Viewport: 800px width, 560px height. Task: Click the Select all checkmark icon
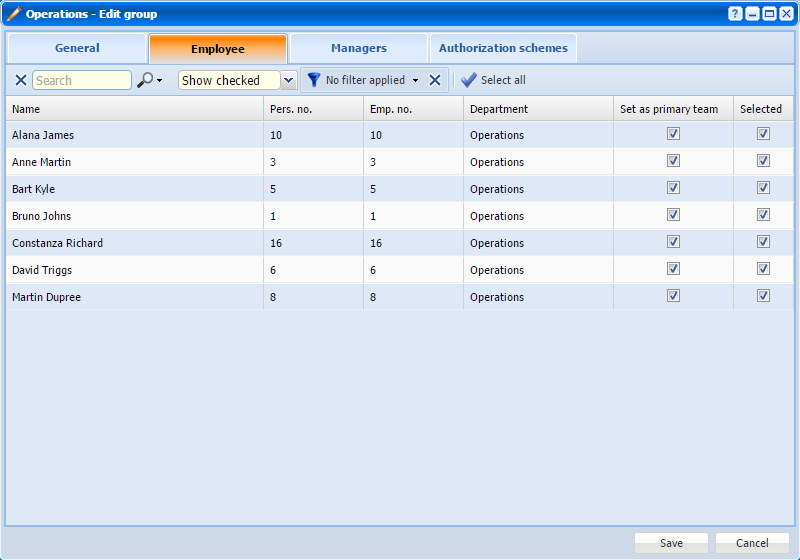click(x=468, y=80)
